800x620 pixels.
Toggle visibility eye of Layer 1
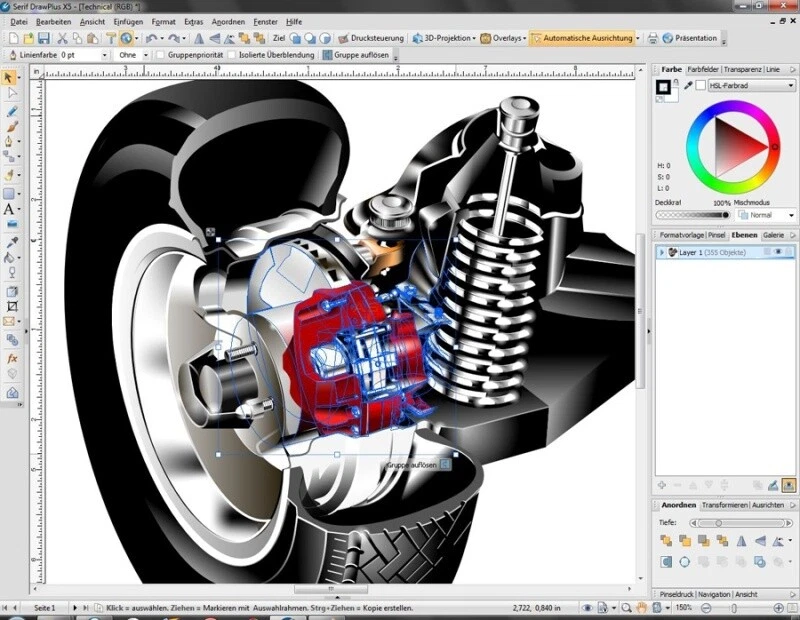click(776, 253)
